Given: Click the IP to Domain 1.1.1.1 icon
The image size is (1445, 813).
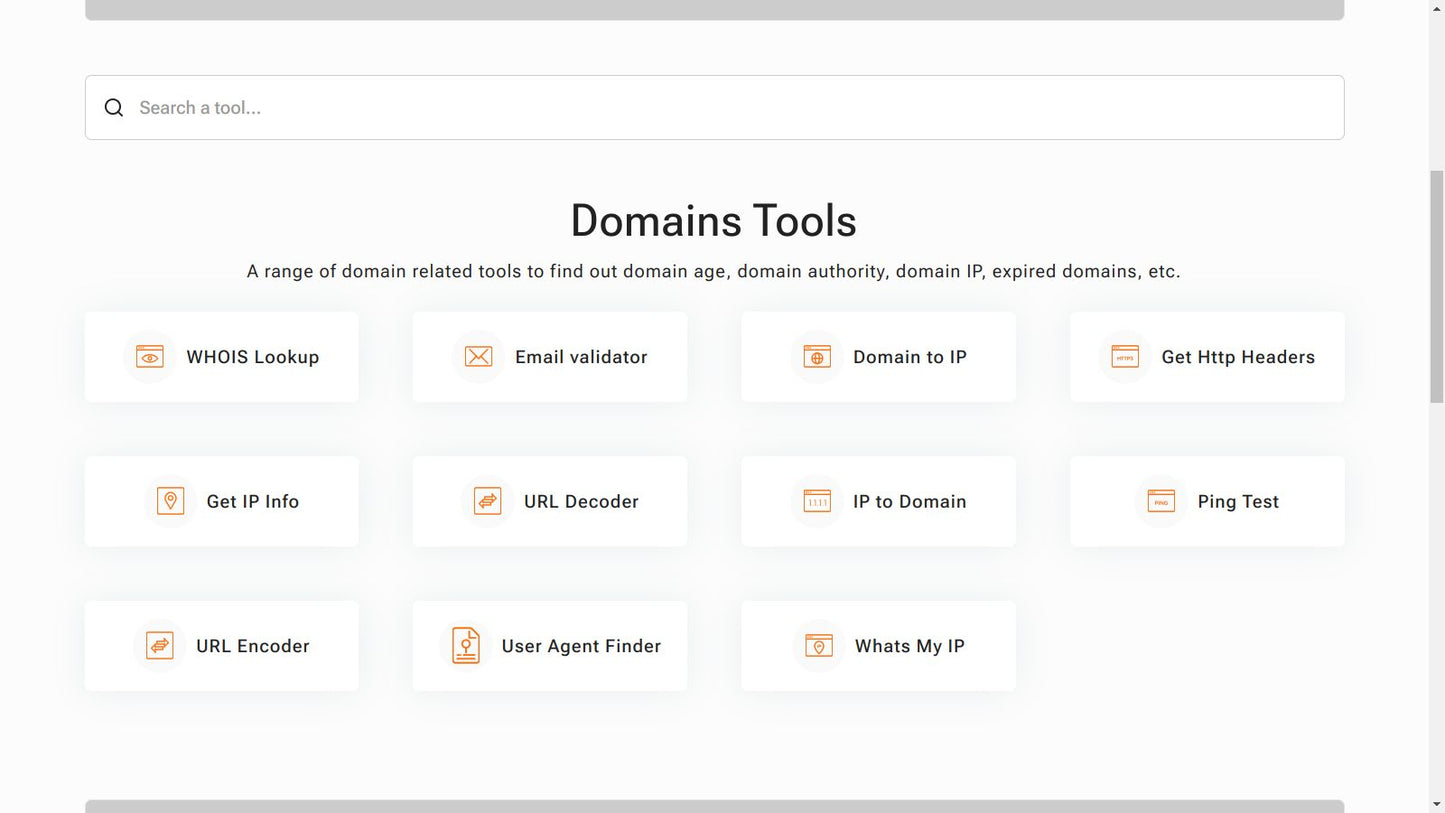Looking at the screenshot, I should click(x=817, y=501).
